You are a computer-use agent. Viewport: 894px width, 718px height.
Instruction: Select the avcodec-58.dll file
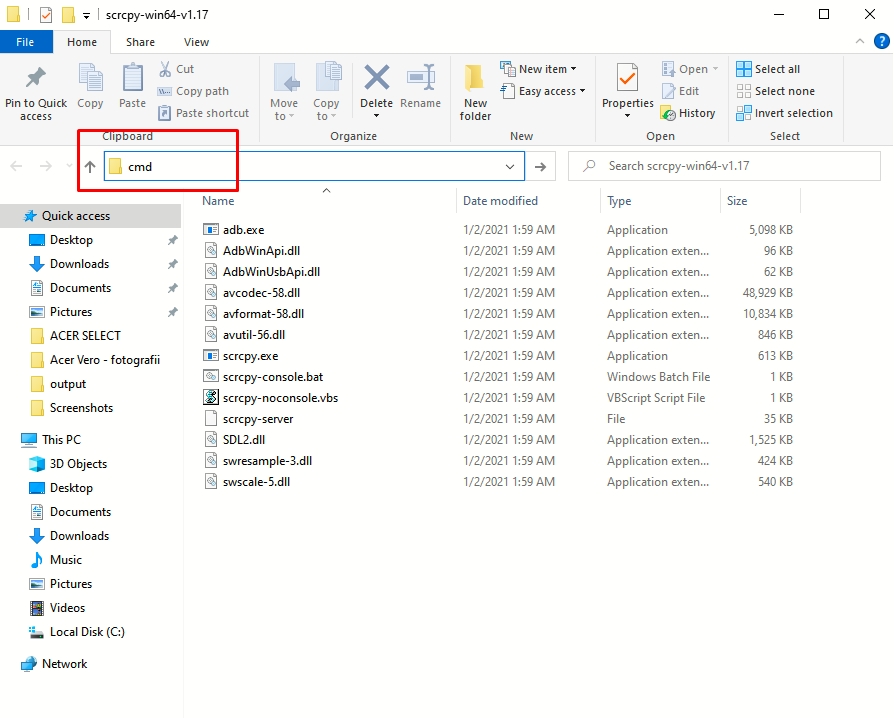[x=261, y=293]
